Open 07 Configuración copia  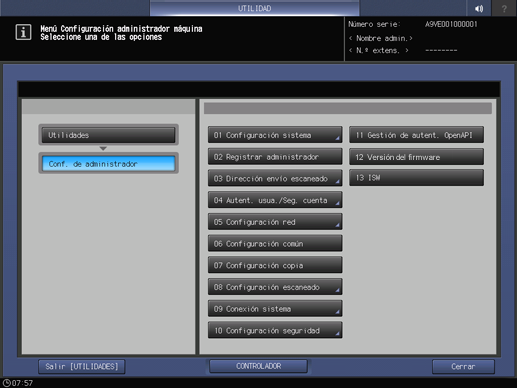tap(275, 265)
